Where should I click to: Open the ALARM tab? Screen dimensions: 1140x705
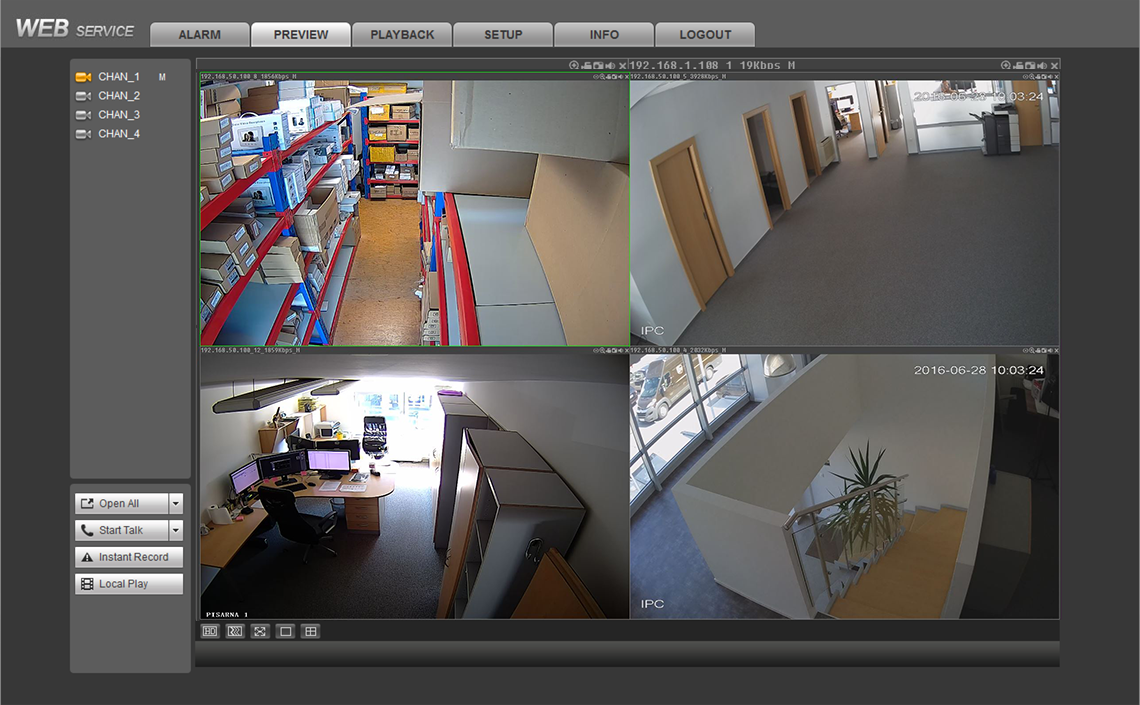tap(200, 34)
